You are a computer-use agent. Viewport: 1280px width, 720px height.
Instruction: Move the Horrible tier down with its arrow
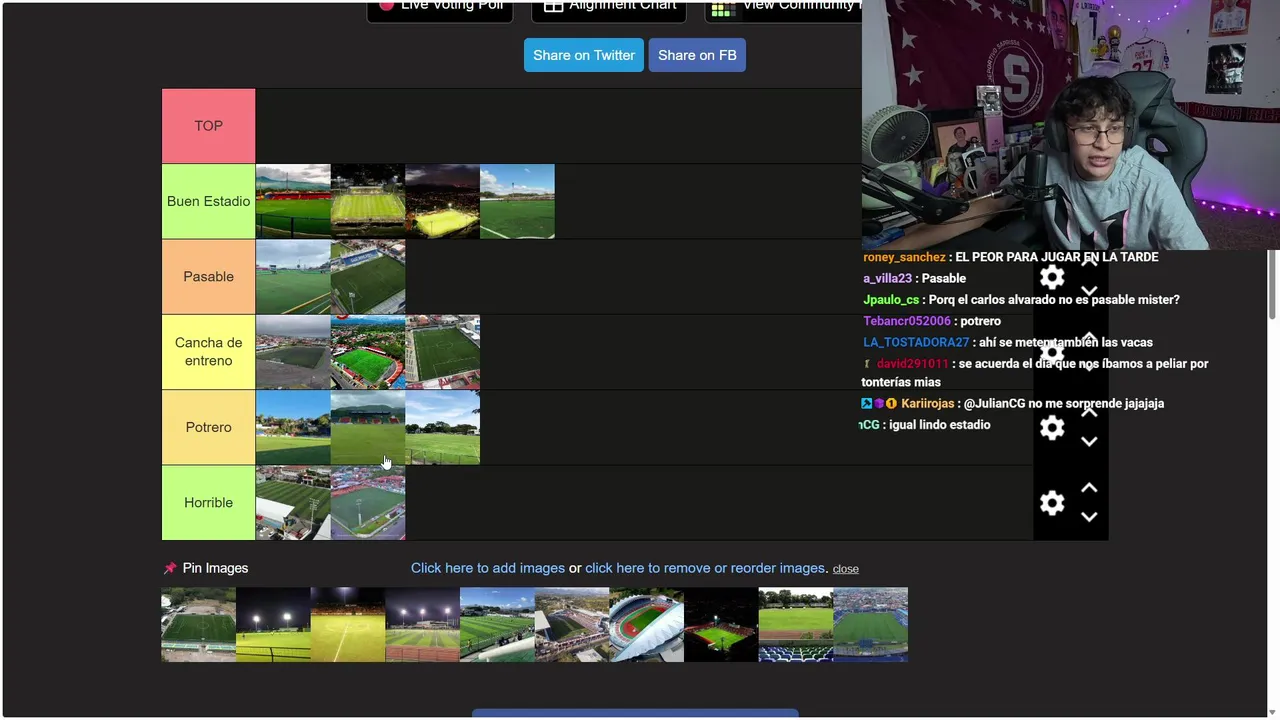click(1089, 517)
